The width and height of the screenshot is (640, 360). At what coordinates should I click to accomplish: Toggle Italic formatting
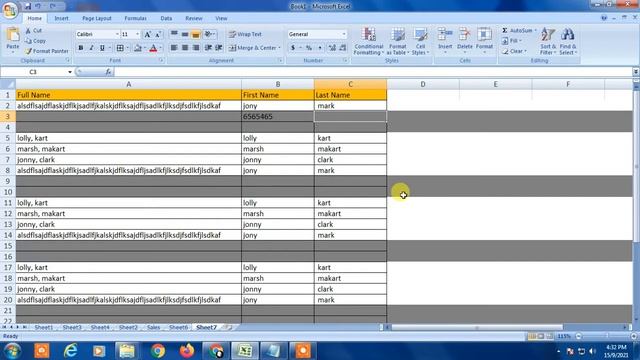[x=91, y=48]
